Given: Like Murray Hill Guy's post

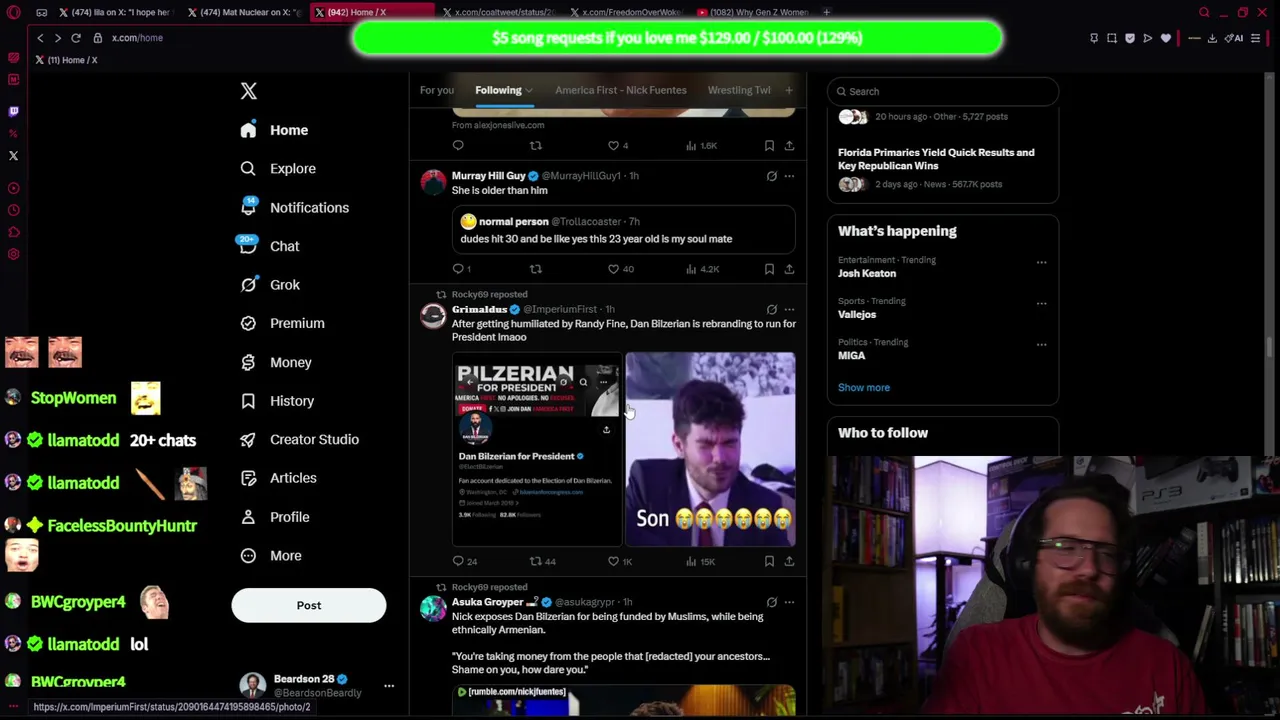Looking at the screenshot, I should 620,269.
